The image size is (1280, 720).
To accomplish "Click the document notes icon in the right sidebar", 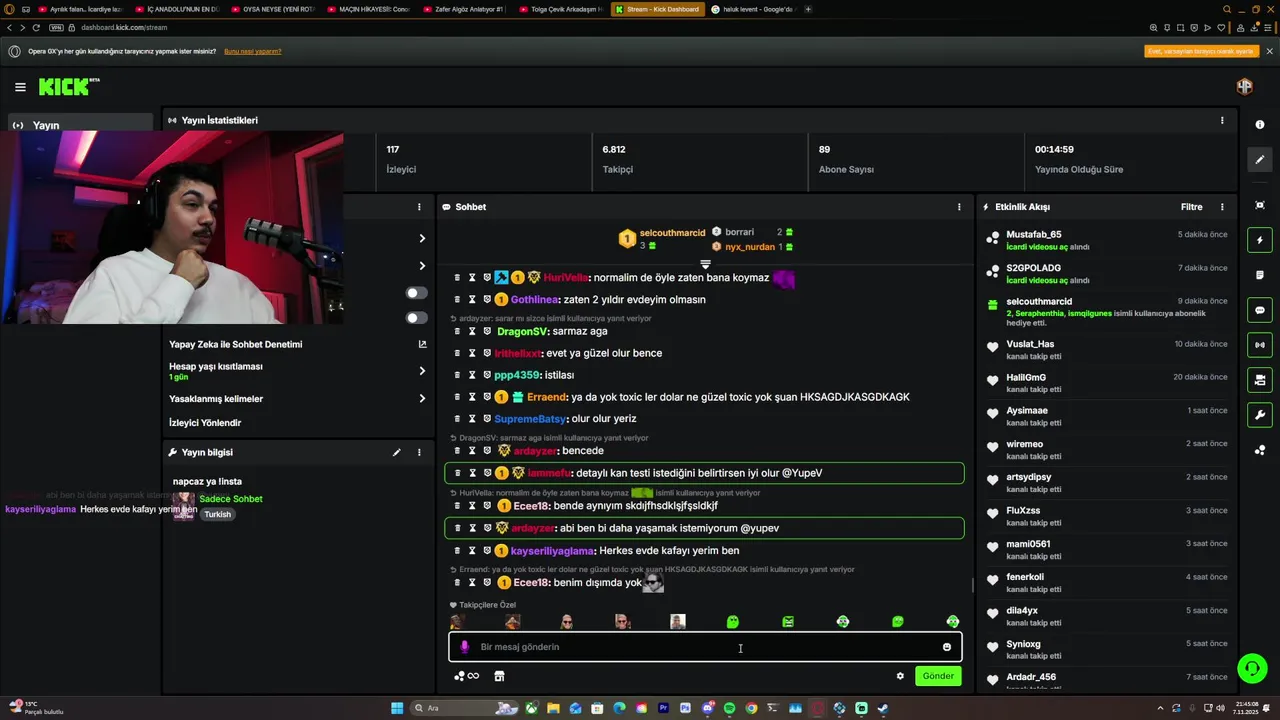I will pyautogui.click(x=1260, y=275).
